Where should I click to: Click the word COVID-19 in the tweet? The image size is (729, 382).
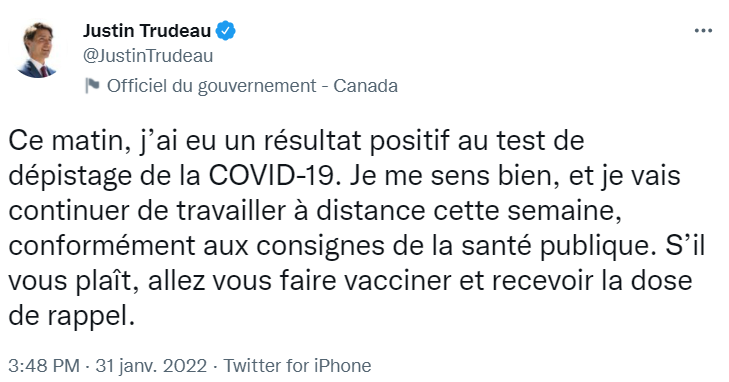click(271, 176)
